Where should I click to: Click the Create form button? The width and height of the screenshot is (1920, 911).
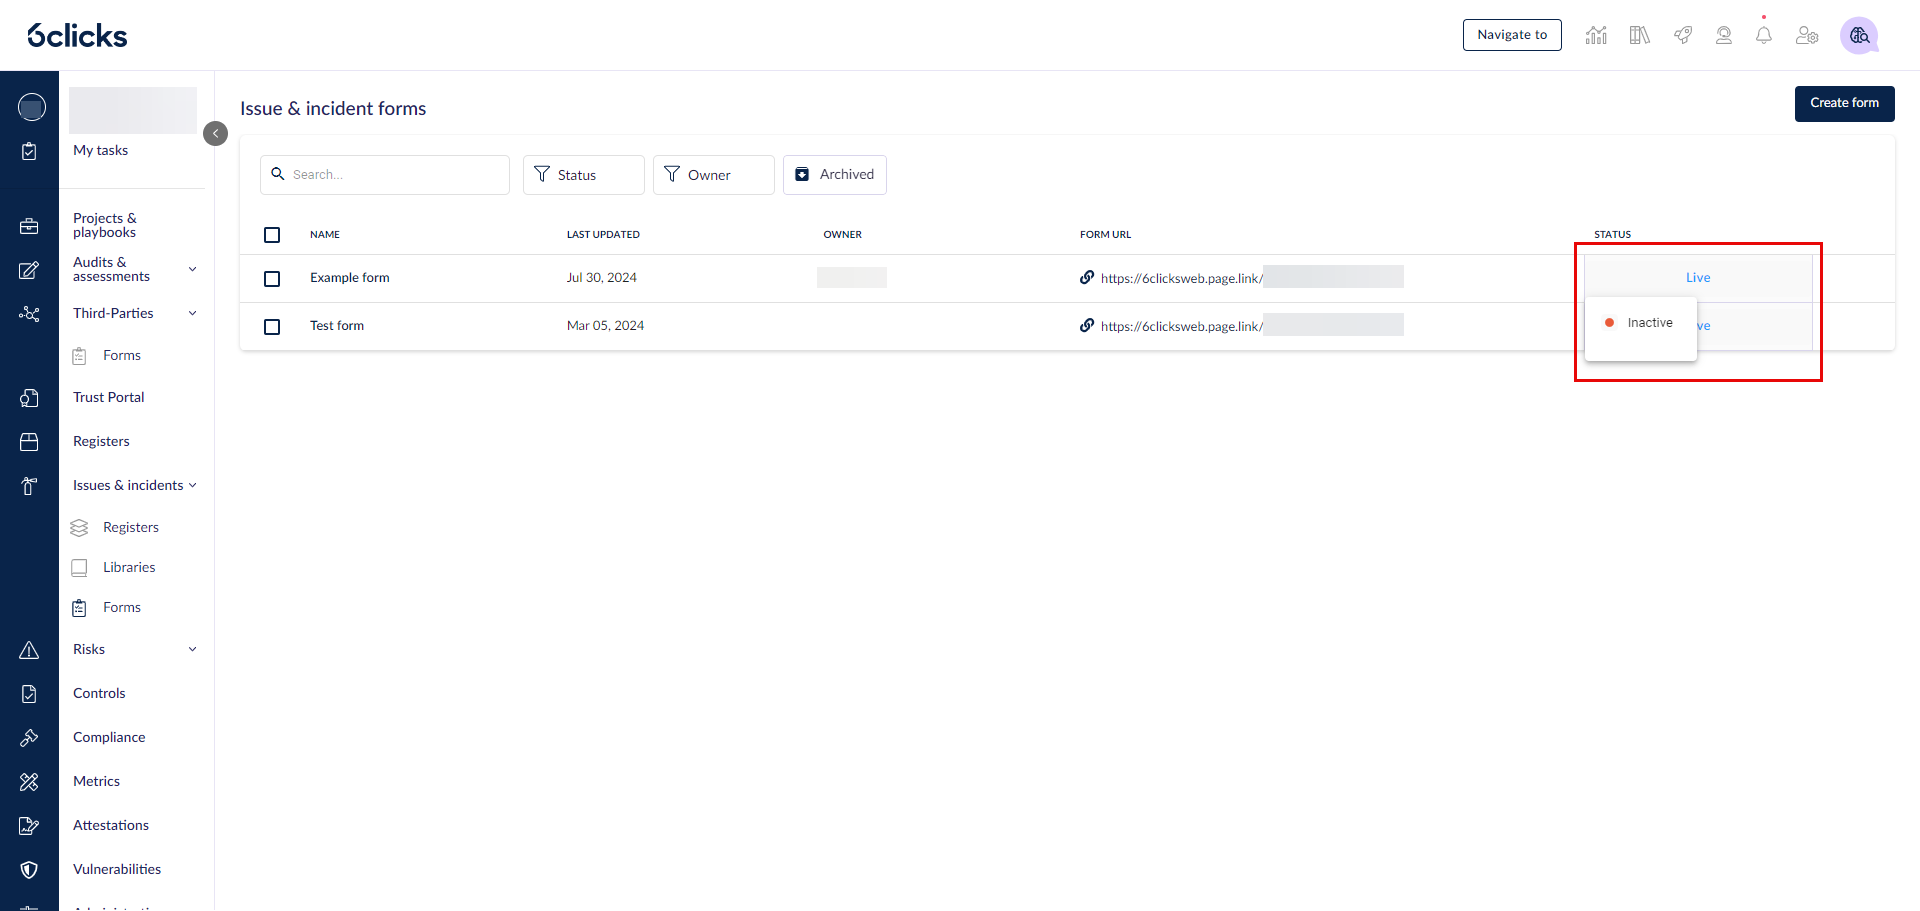click(x=1844, y=103)
